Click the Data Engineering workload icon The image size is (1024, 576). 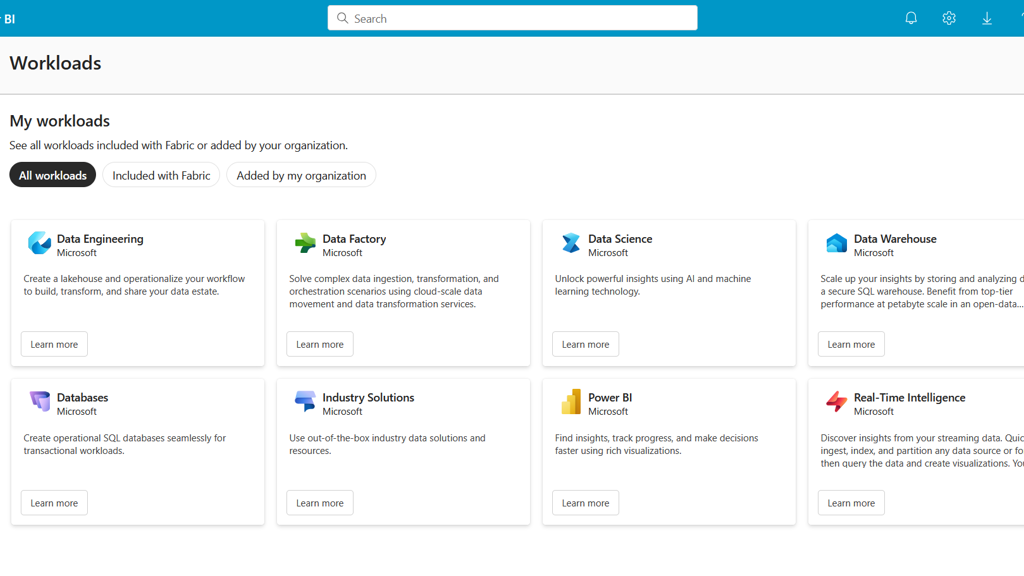coord(39,243)
